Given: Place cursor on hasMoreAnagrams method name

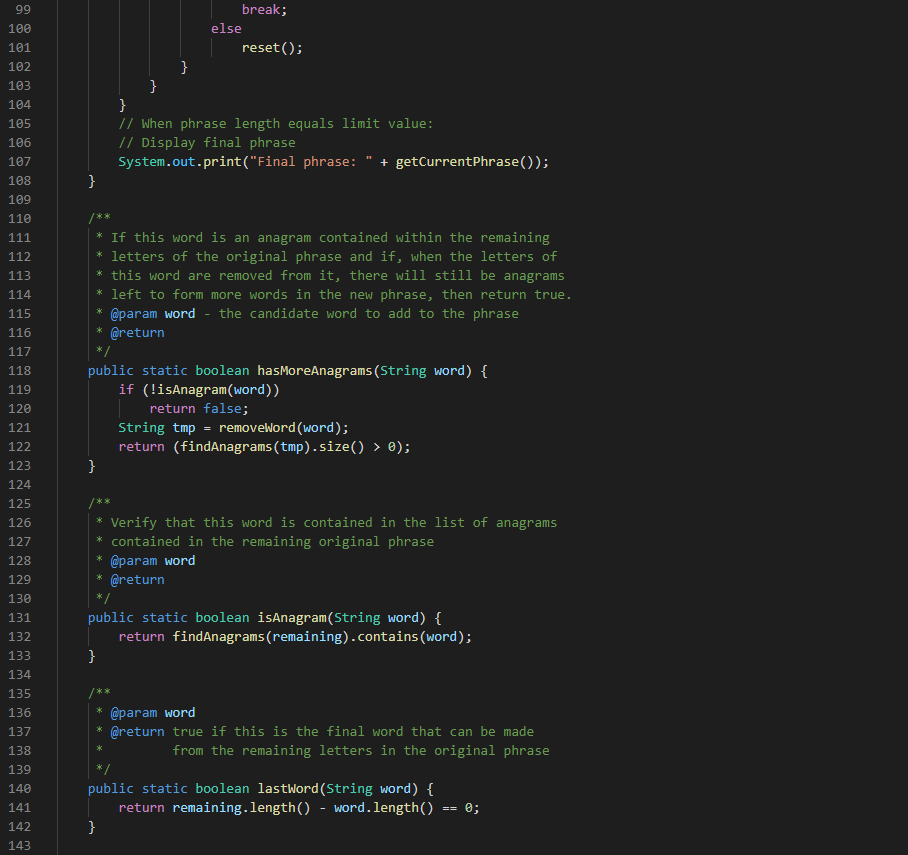Looking at the screenshot, I should [315, 370].
